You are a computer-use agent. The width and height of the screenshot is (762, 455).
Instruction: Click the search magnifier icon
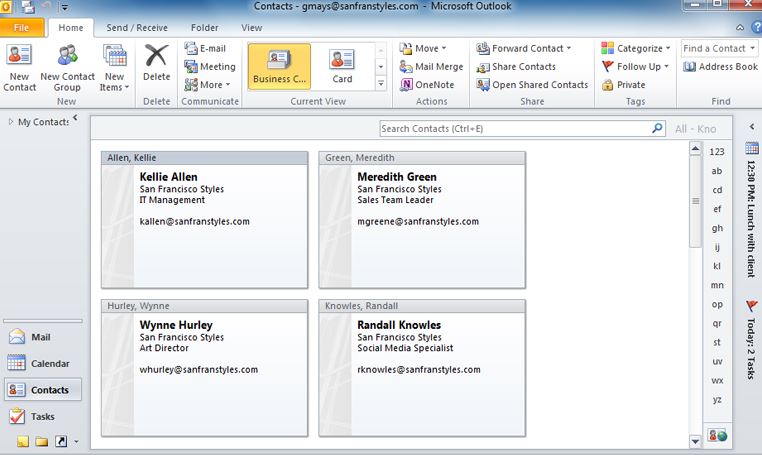[657, 128]
